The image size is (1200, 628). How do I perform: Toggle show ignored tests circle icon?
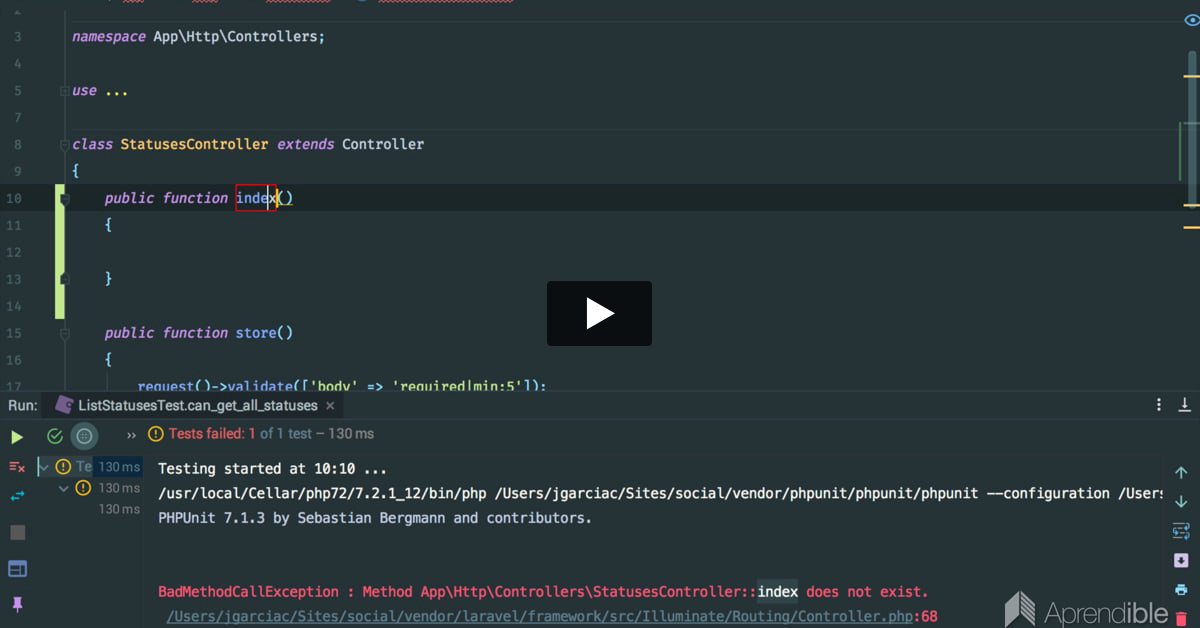[x=84, y=436]
